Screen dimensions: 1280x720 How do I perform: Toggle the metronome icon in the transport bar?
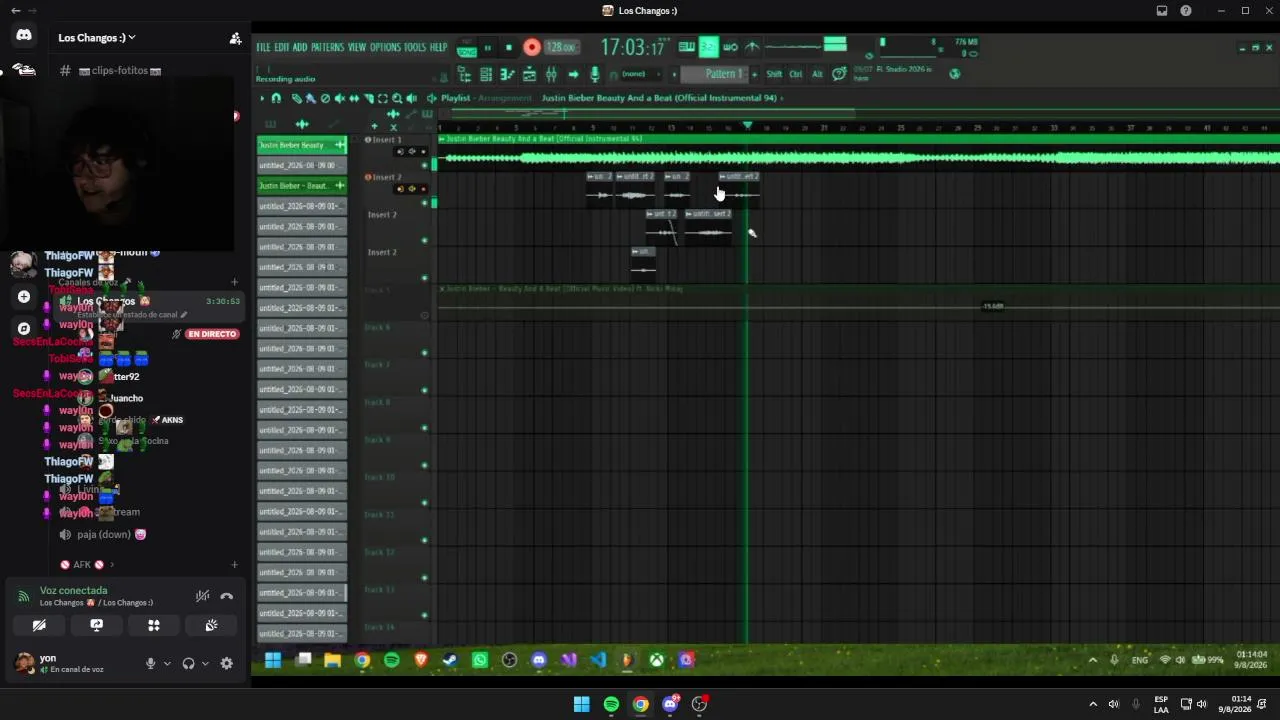tap(752, 47)
